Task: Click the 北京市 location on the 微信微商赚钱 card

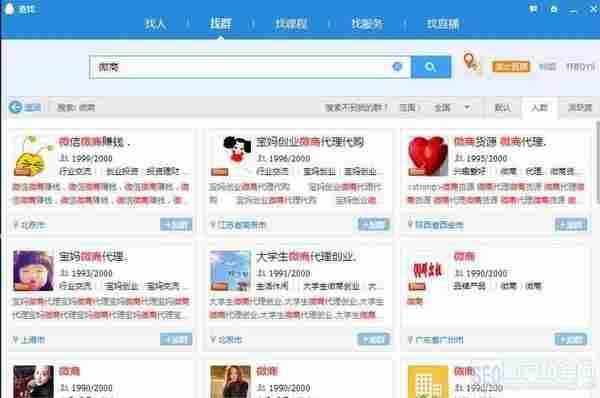Action: (33, 225)
